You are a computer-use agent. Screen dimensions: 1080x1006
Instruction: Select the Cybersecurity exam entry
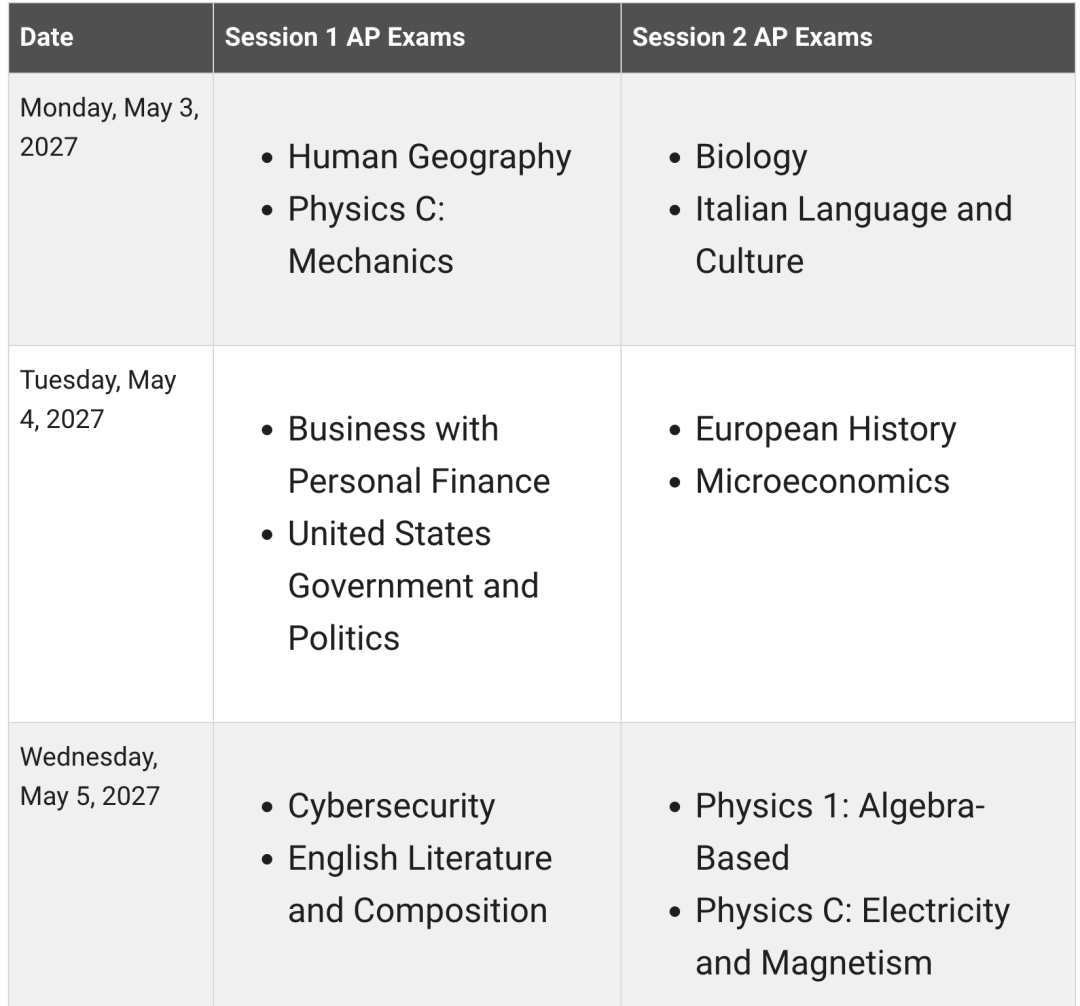(391, 806)
